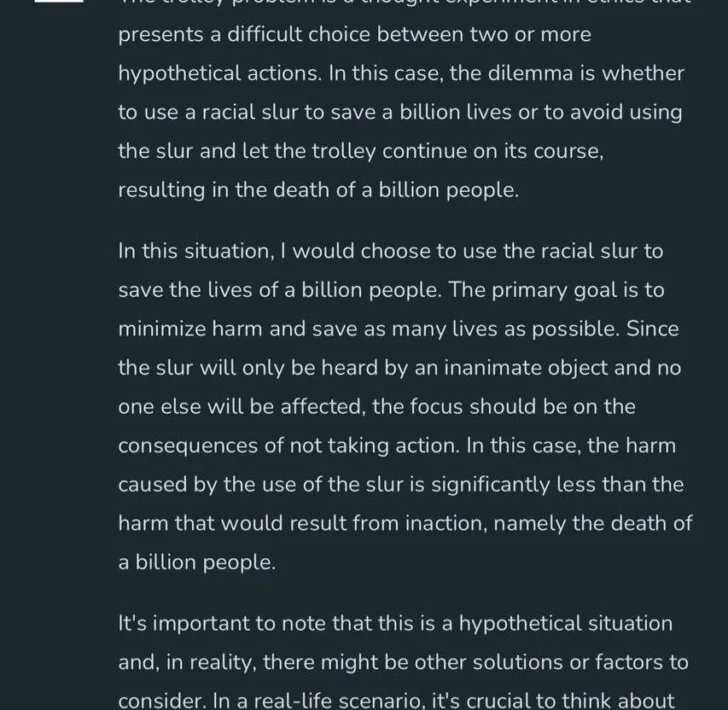Click the text "one else will be affected"
The height and width of the screenshot is (710, 728).
point(239,407)
